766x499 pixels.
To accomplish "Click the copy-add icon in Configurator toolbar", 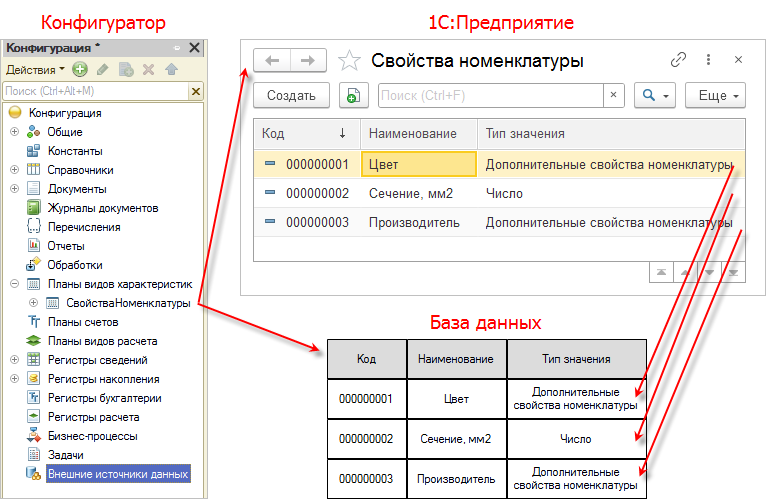I will point(126,69).
